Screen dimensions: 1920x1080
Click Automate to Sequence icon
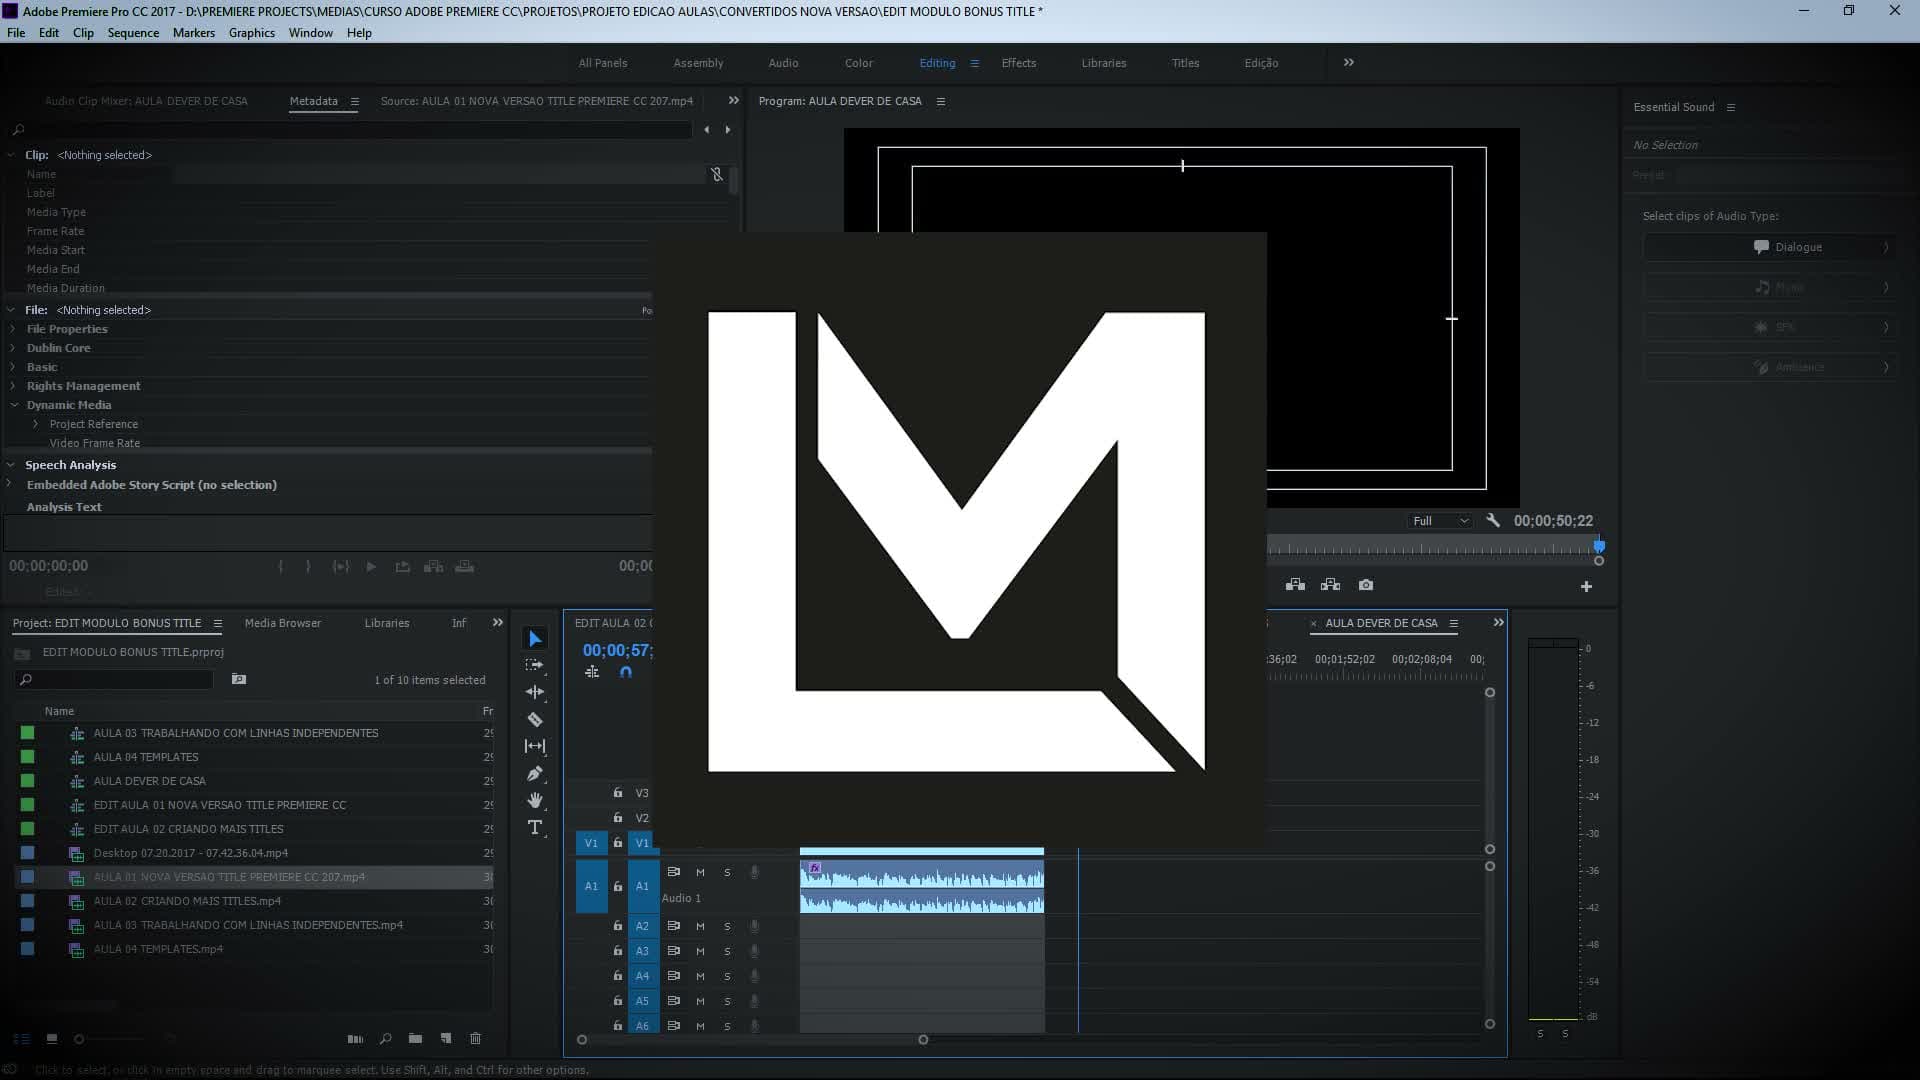pyautogui.click(x=355, y=1039)
